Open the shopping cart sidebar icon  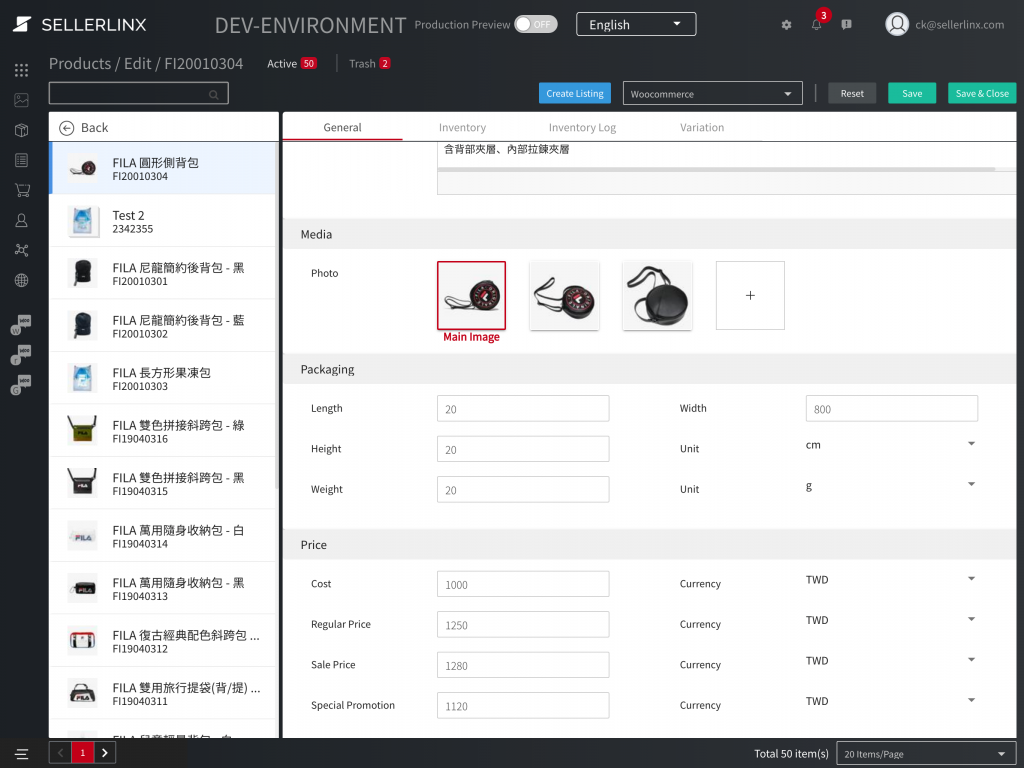coord(22,190)
